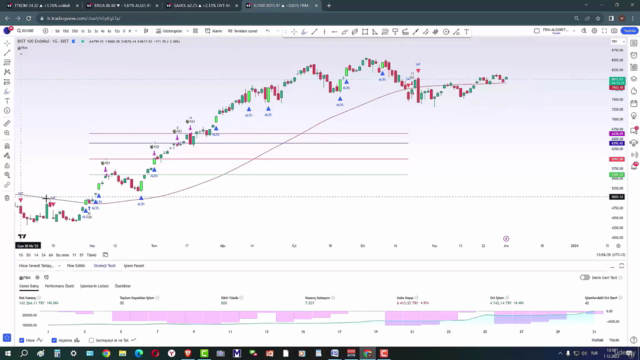640x360 pixels.
Task: Select the Mutlak display option
Action: [x=597, y=340]
